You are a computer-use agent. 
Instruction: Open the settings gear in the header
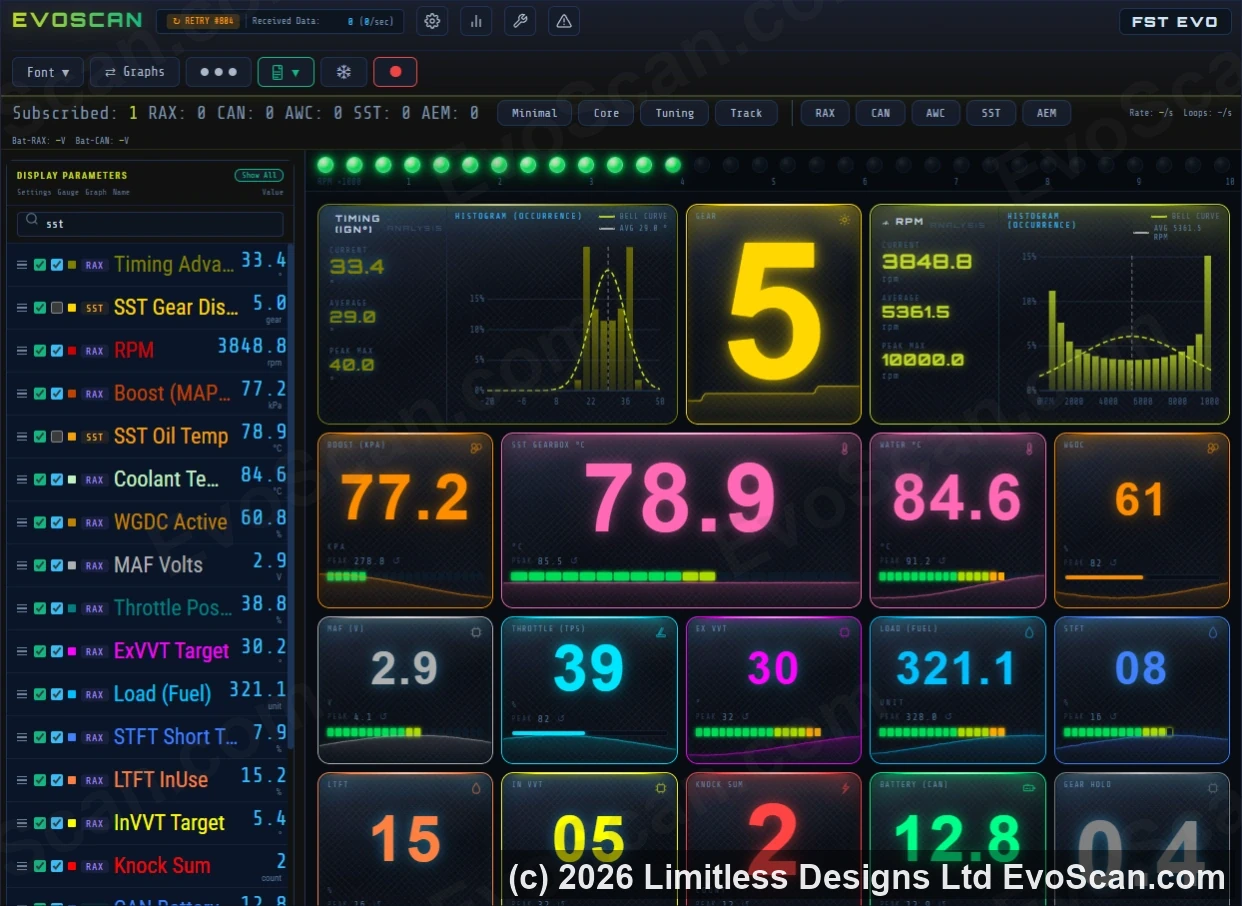(x=432, y=21)
